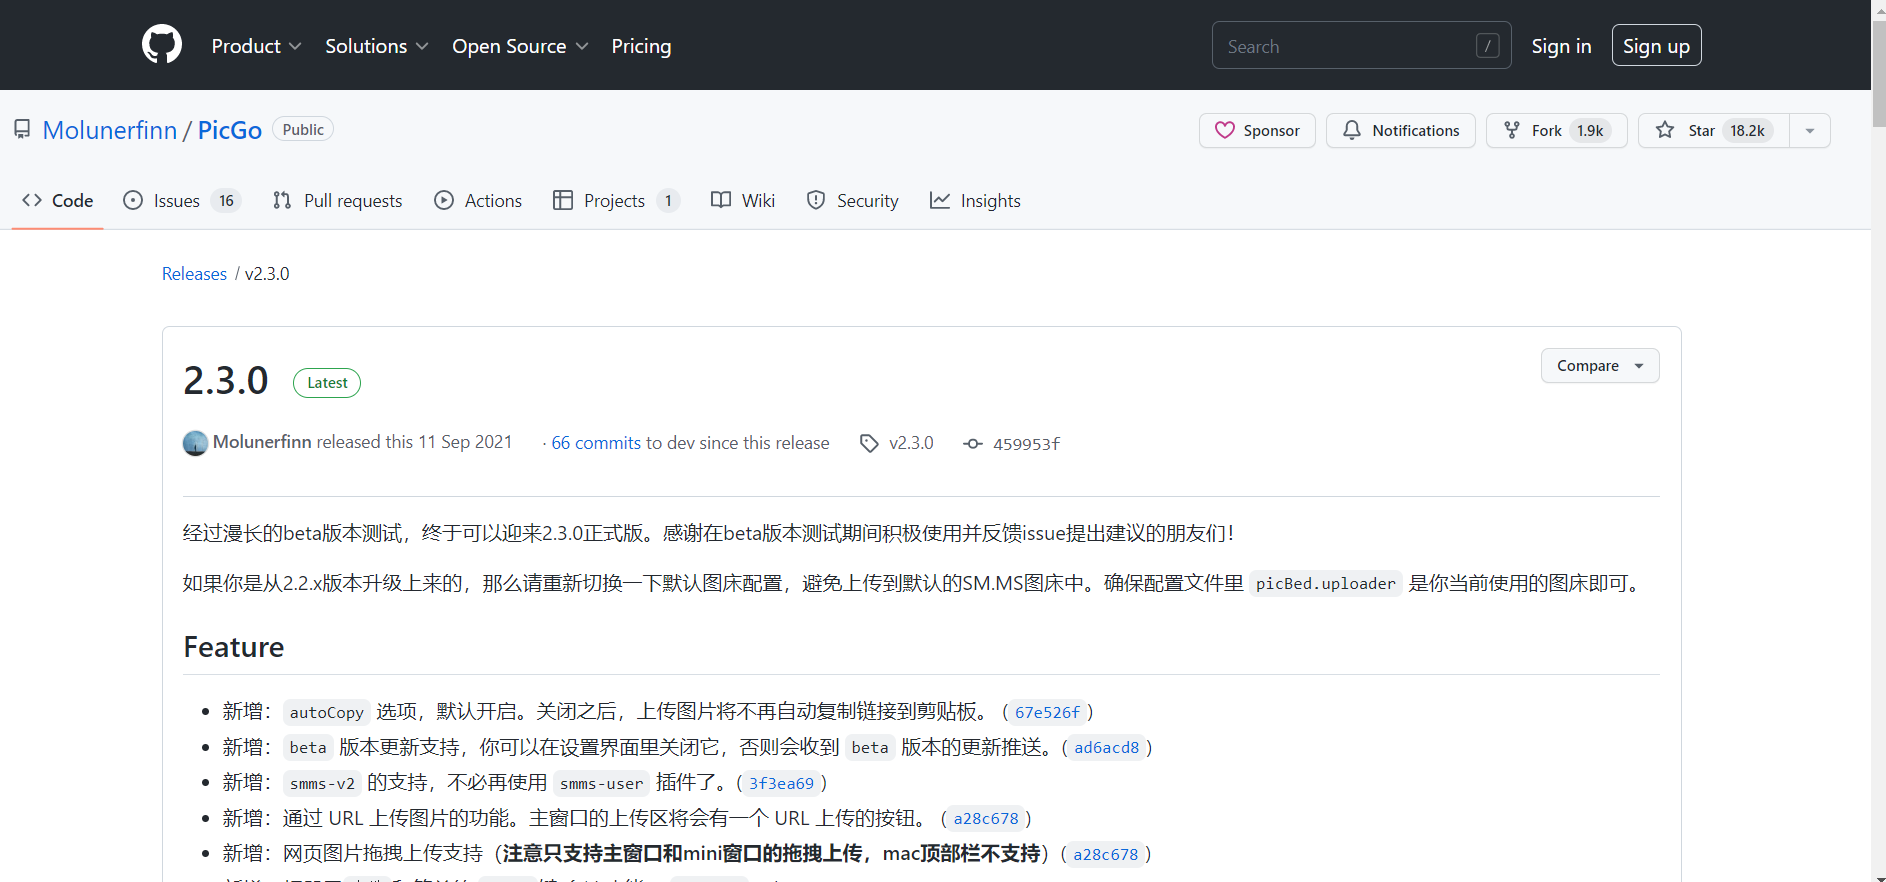This screenshot has height=882, width=1886.
Task: Click the v2.3.0 tag link
Action: point(911,443)
